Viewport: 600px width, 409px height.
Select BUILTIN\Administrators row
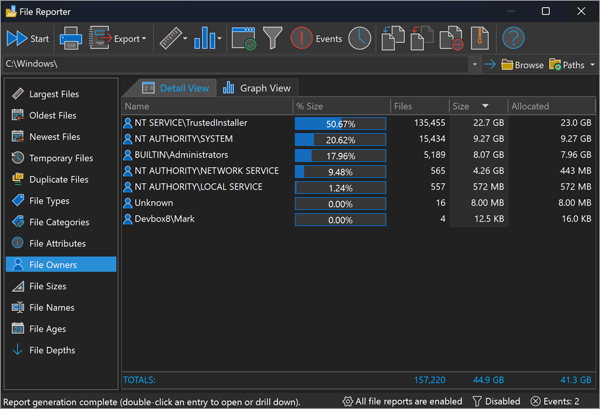click(358, 155)
